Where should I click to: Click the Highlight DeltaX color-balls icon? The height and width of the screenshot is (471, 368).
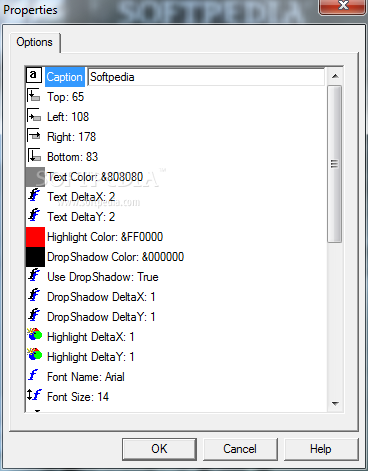[35, 334]
